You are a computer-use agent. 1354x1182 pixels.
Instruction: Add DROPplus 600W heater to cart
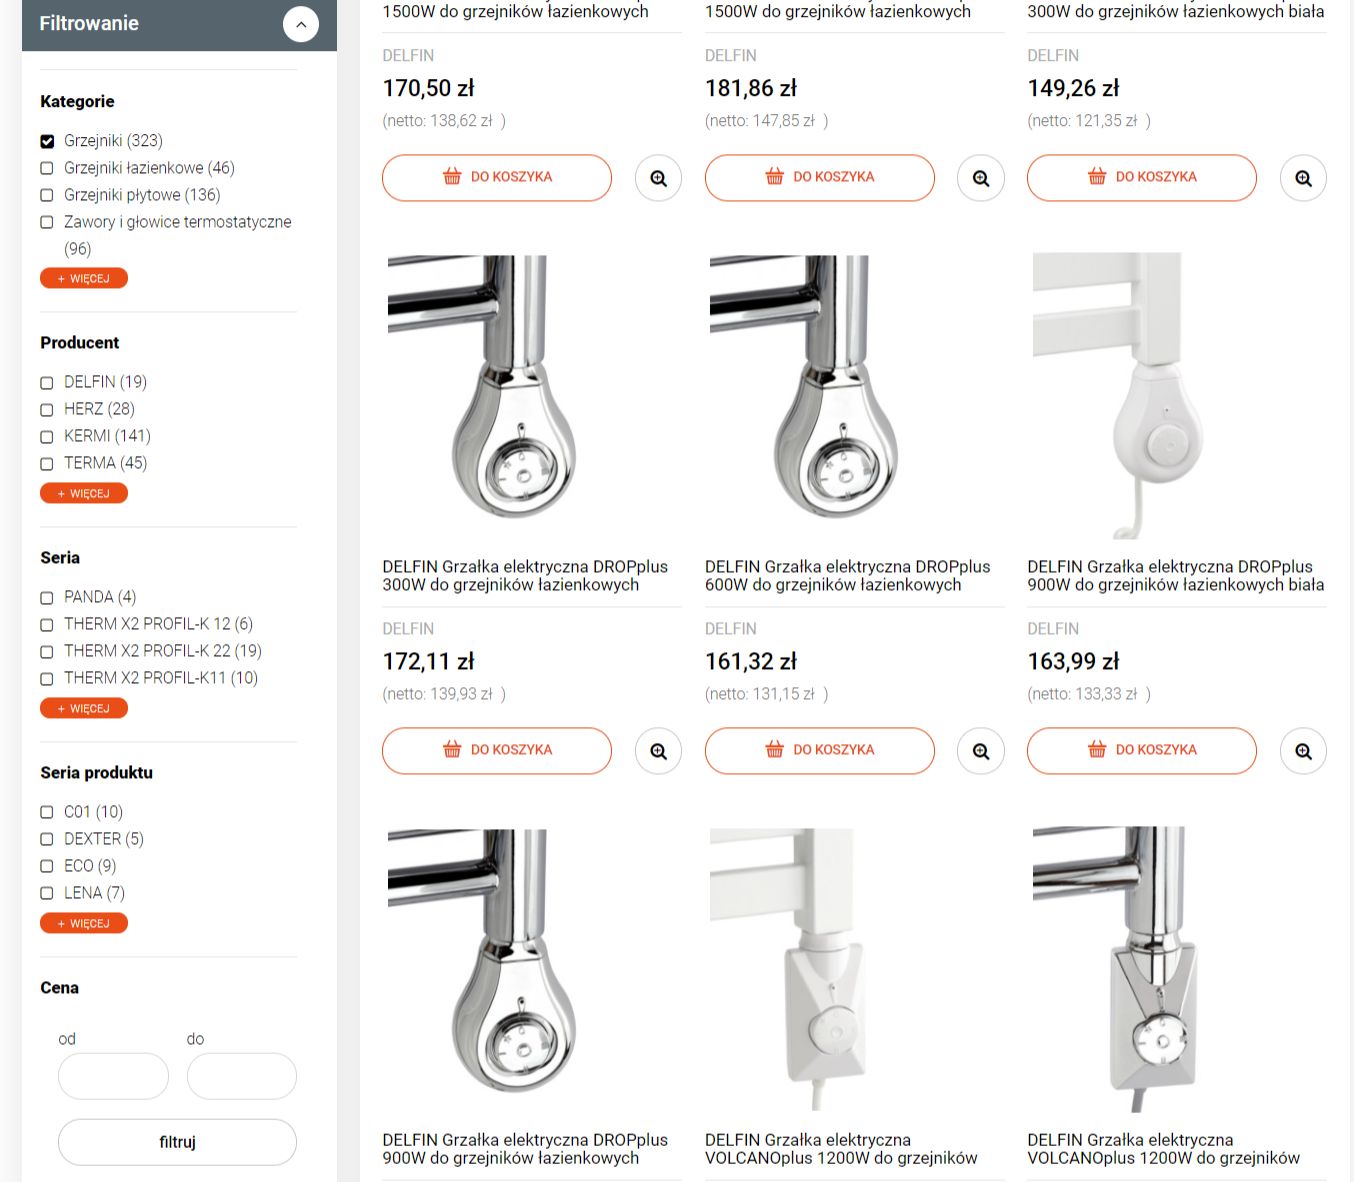pyautogui.click(x=819, y=750)
